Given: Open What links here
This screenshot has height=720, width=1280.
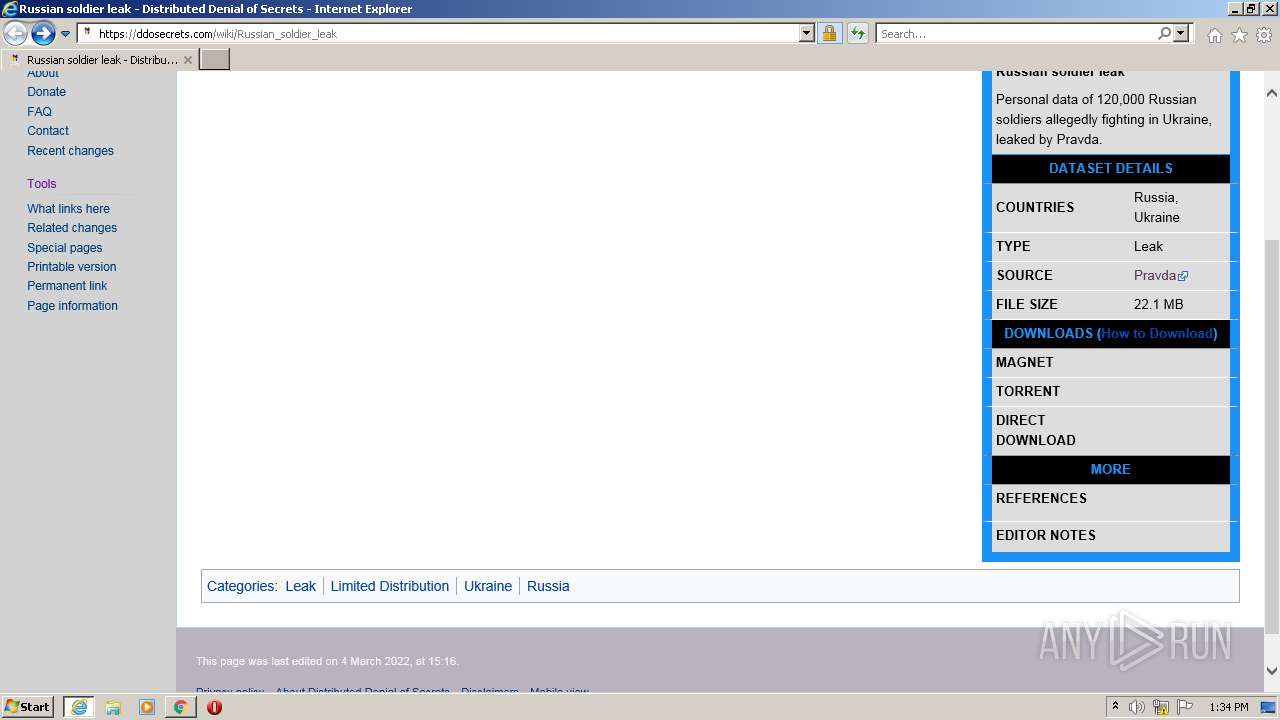Looking at the screenshot, I should click(68, 209).
